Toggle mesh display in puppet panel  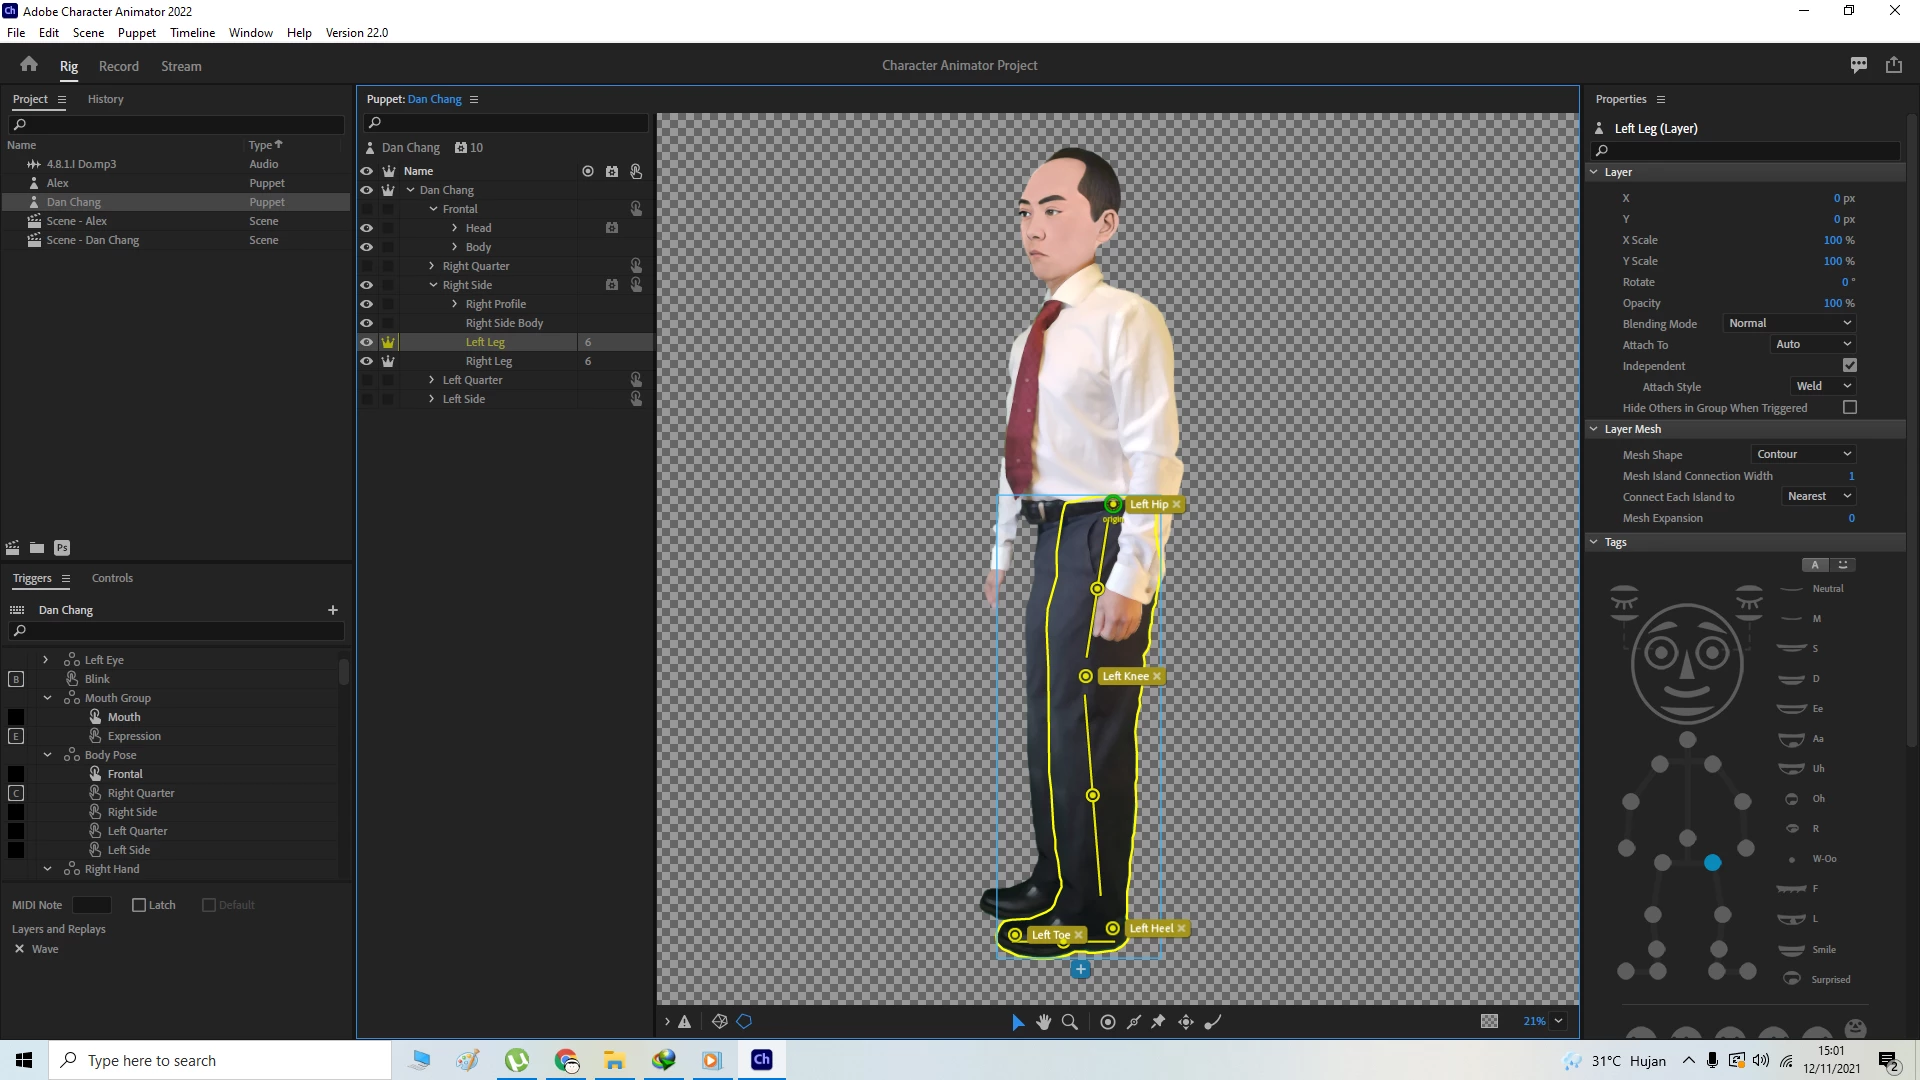point(720,1022)
